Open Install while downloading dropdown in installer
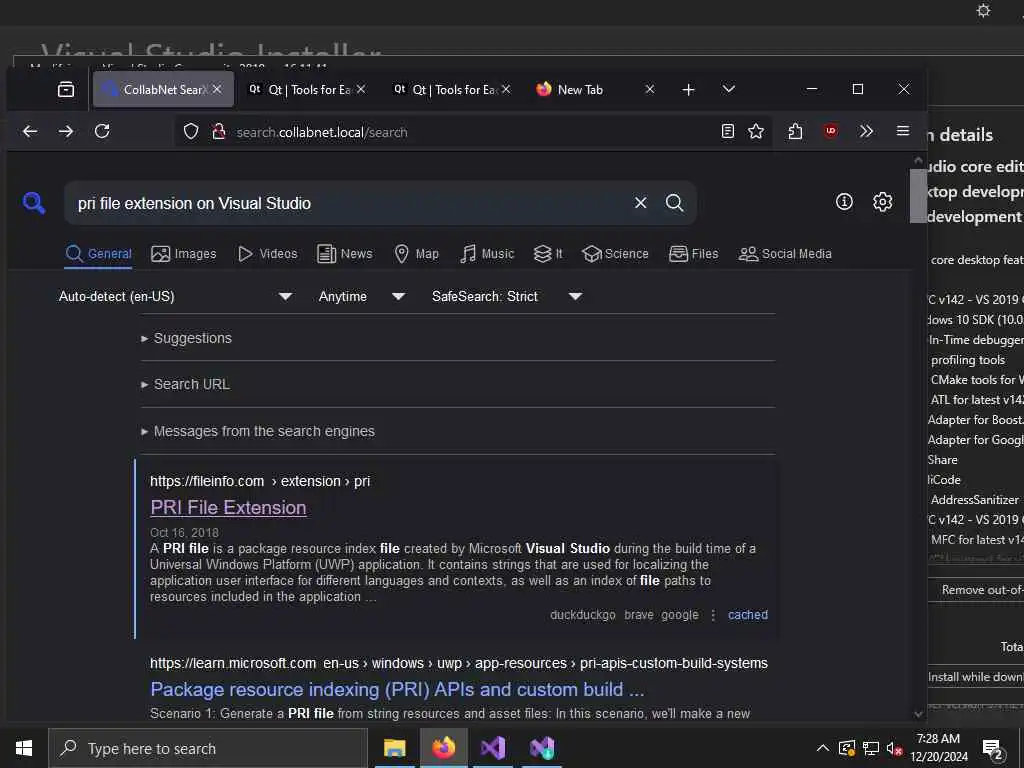 click(x=976, y=677)
